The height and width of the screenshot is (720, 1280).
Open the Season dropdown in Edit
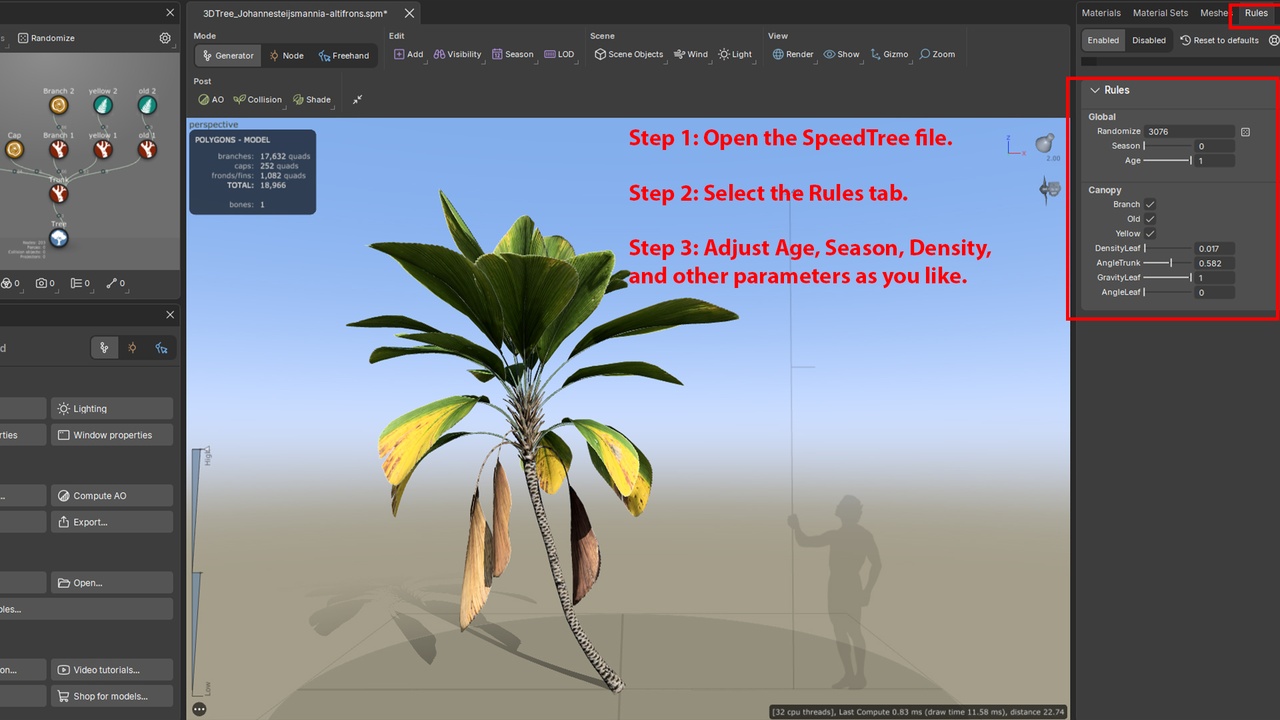pyautogui.click(x=512, y=54)
